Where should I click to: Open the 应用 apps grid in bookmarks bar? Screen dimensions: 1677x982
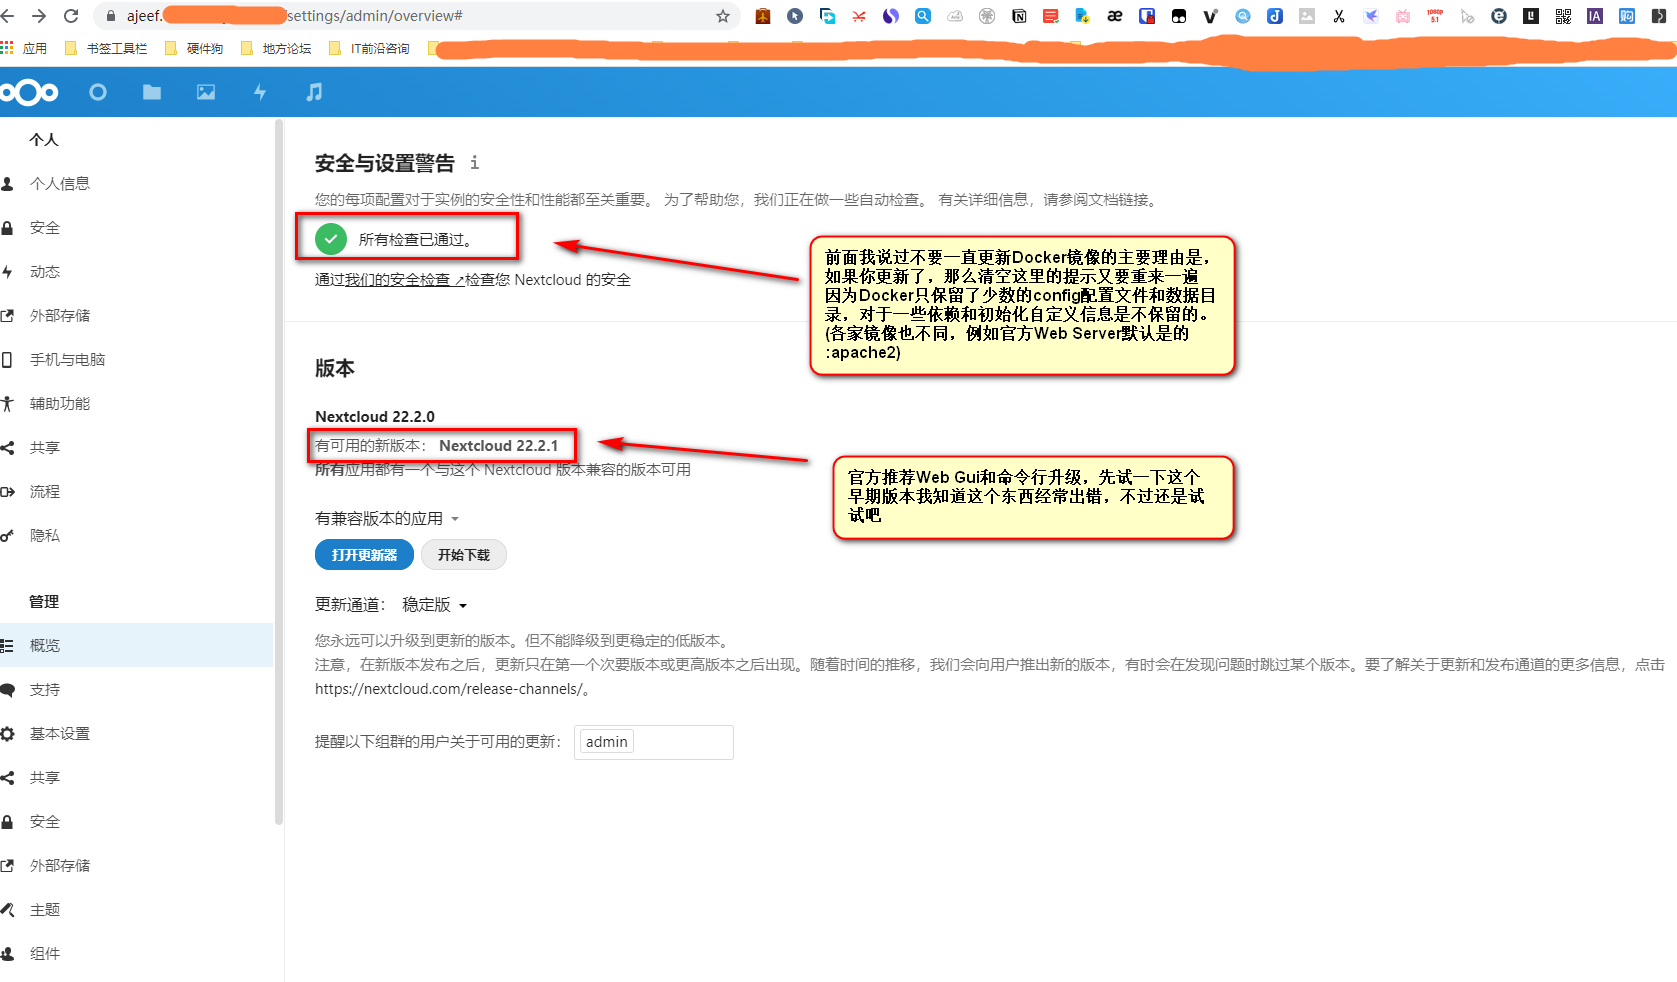point(24,48)
